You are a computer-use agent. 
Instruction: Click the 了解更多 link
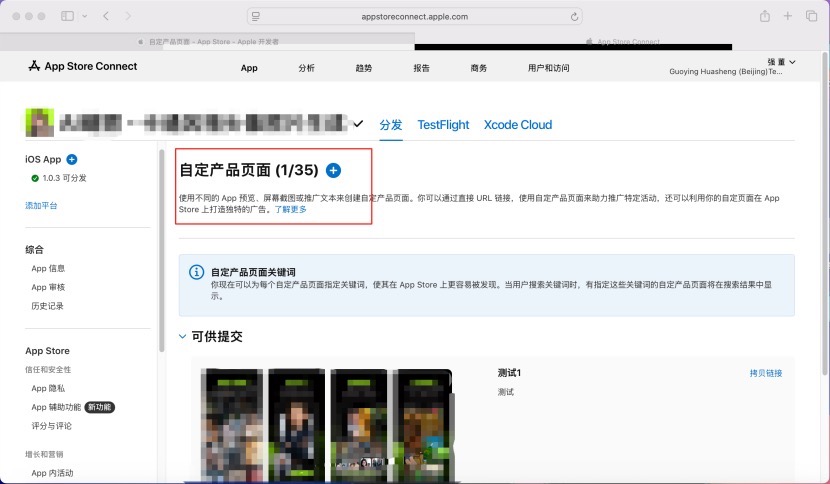coord(291,209)
